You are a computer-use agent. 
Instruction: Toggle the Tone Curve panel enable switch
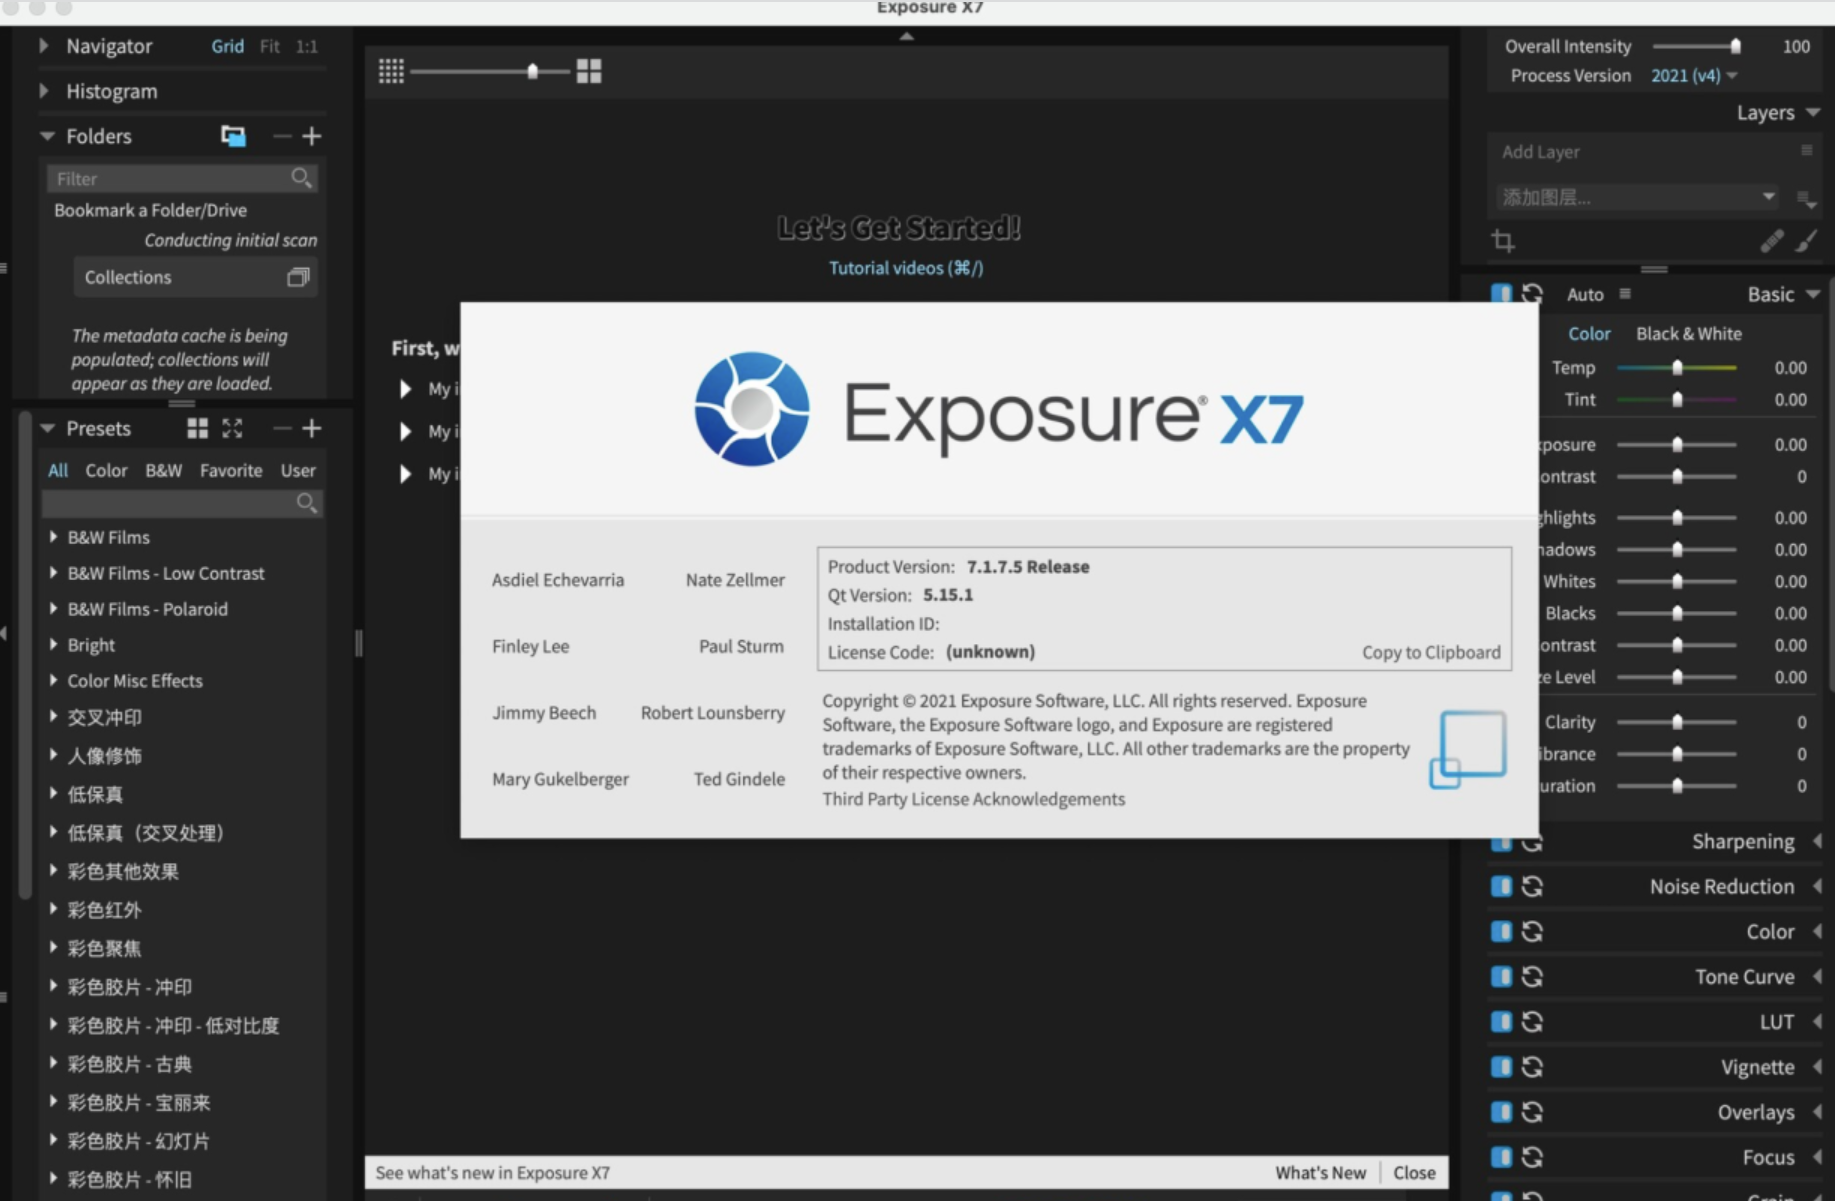click(x=1501, y=977)
